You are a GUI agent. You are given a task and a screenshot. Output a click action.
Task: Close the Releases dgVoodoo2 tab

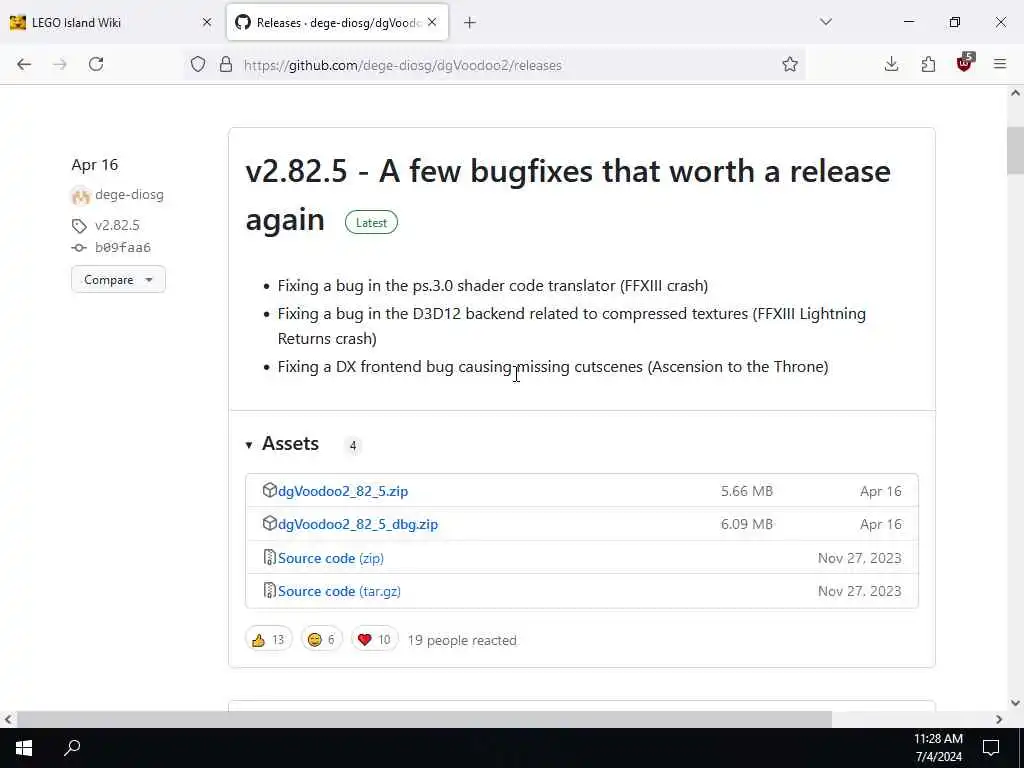432,22
